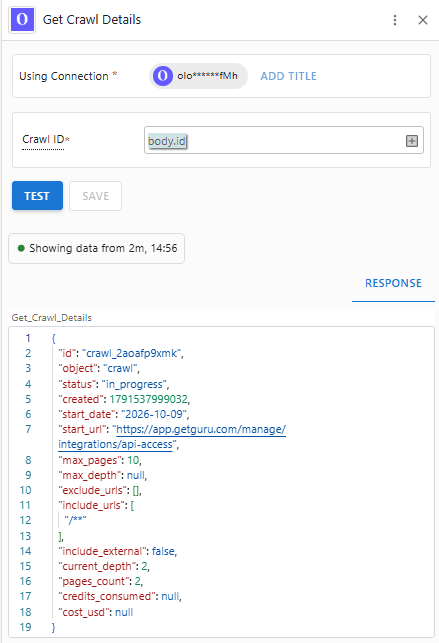
Task: Click line number 11 in response gutter
Action: 25,505
